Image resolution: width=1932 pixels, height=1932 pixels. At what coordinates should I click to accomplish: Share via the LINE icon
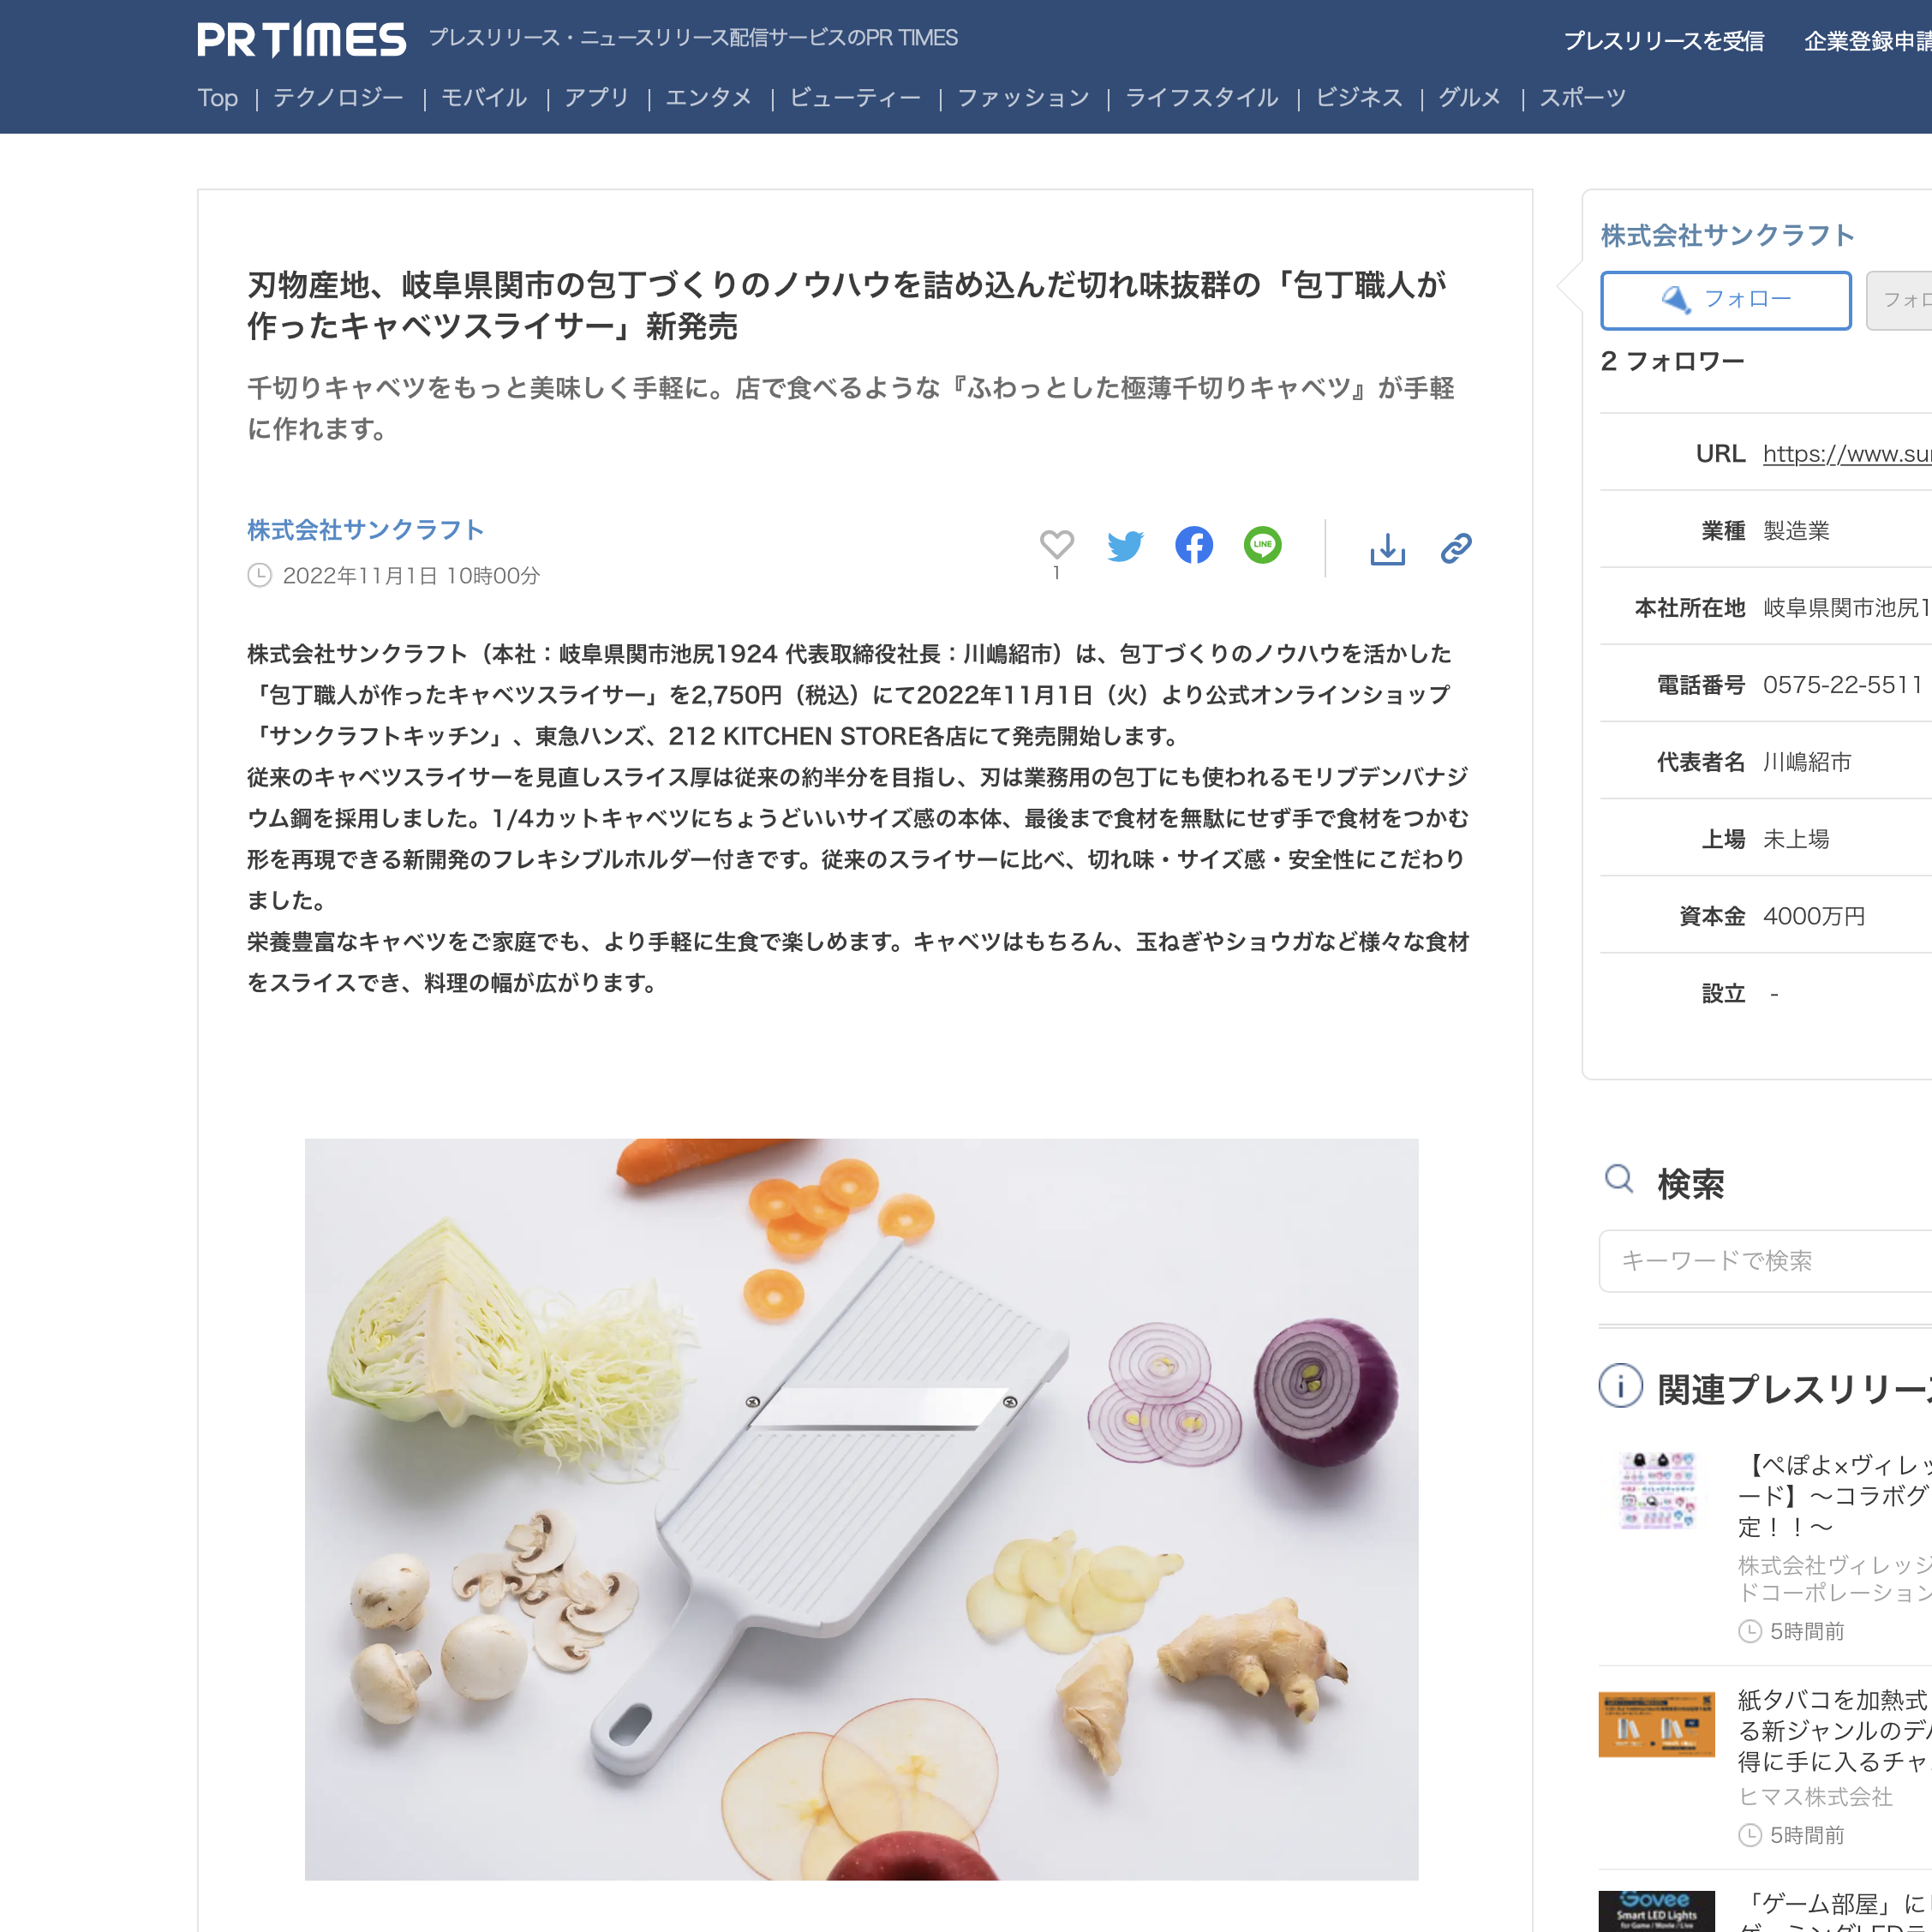[1262, 545]
